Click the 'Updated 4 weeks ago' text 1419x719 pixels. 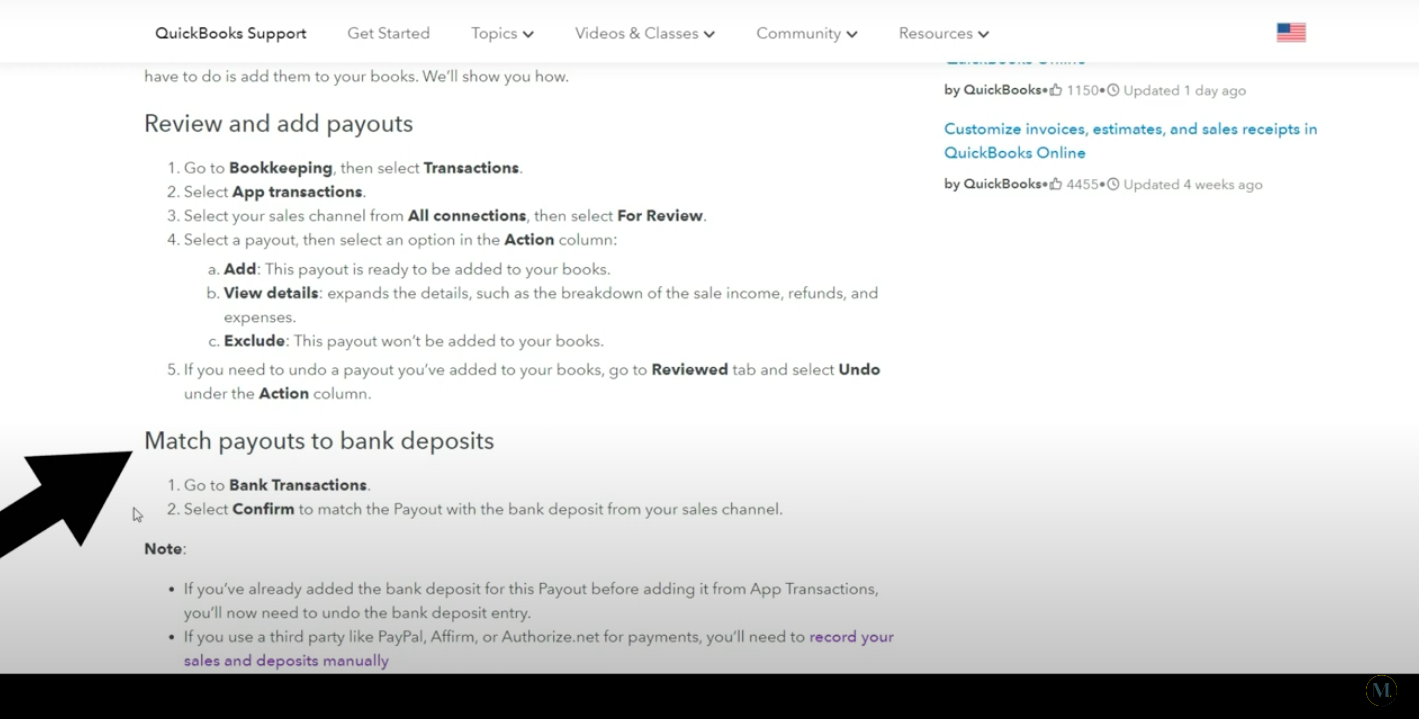pyautogui.click(x=1193, y=184)
